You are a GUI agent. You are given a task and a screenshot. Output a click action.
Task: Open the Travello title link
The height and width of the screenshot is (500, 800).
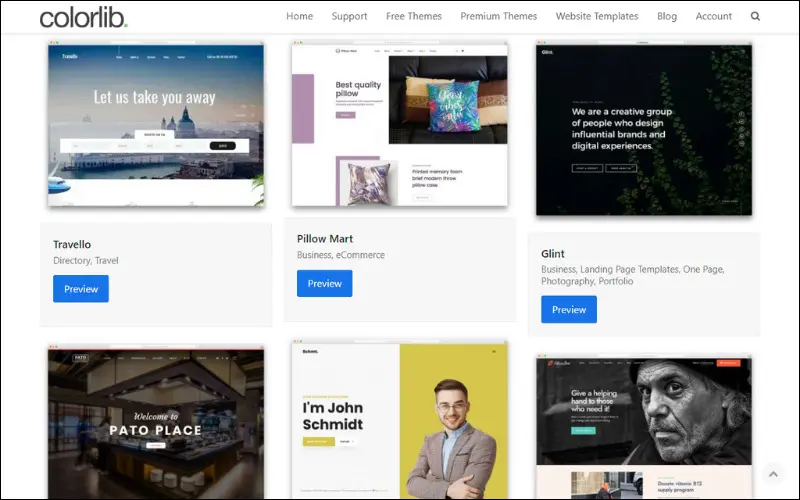click(72, 244)
